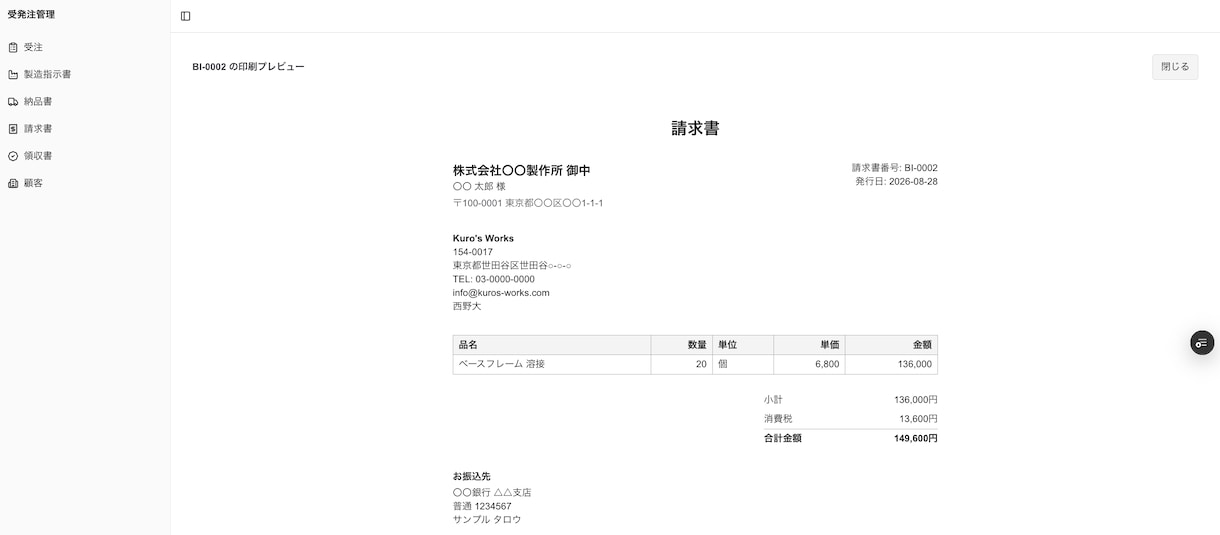The width and height of the screenshot is (1220, 535).
Task: Toggle the sidebar panel icon
Action: click(x=186, y=16)
